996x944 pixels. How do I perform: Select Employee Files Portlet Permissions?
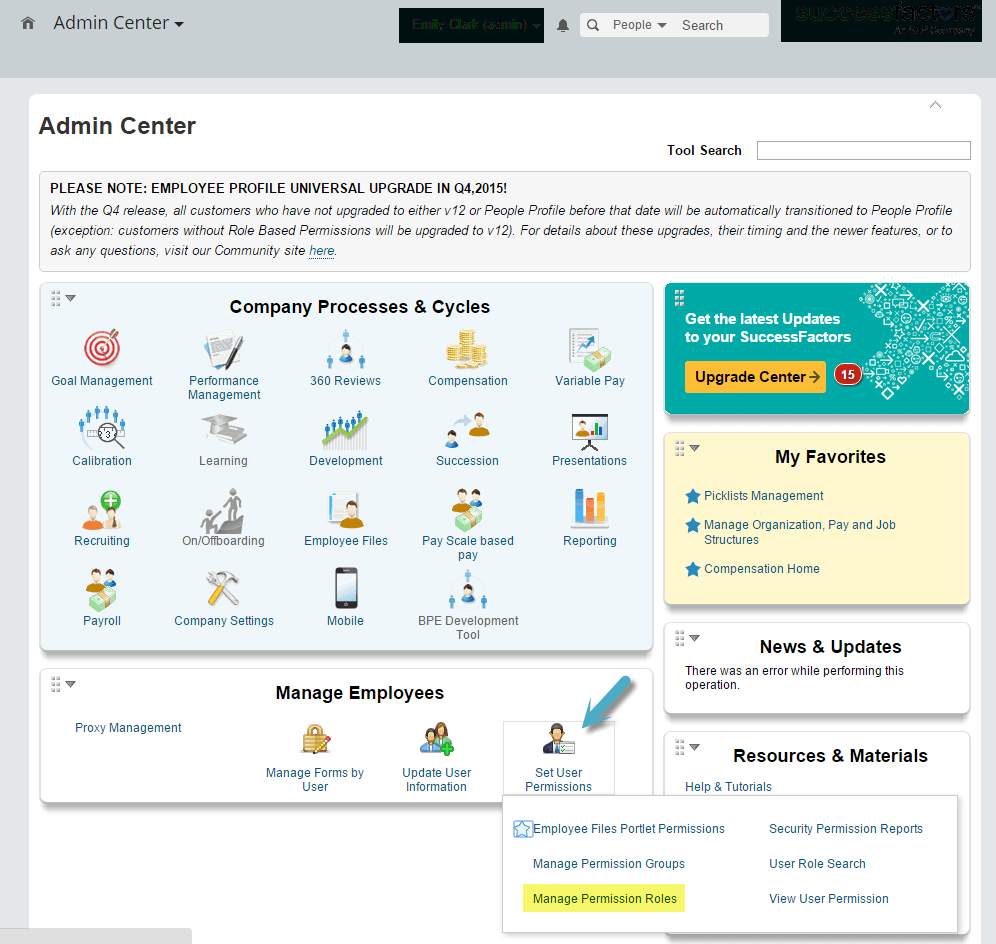629,829
